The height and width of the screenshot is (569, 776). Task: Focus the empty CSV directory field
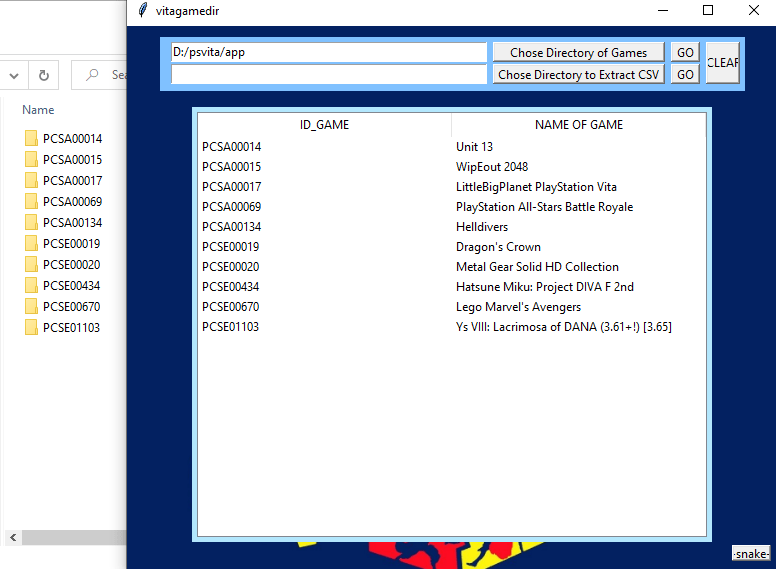329,75
